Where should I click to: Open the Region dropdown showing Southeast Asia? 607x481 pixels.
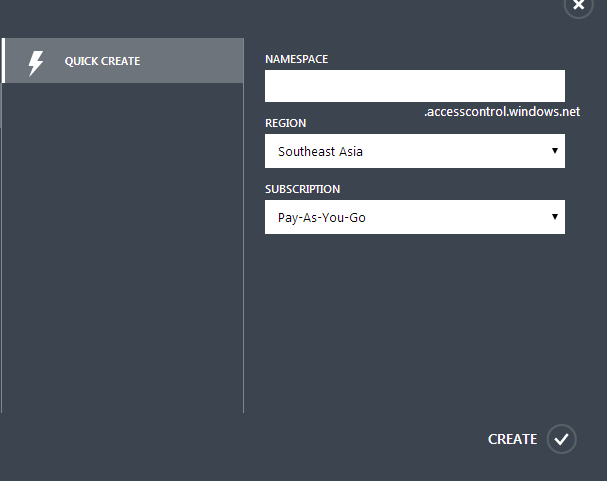[x=415, y=151]
